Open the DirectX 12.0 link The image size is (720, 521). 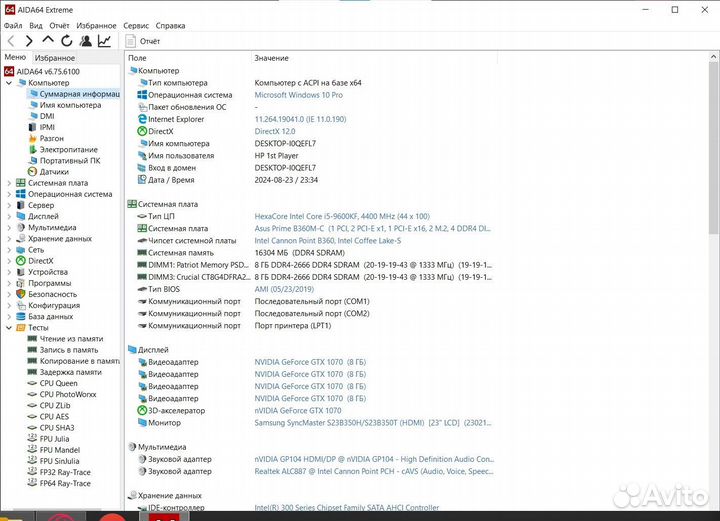coord(275,131)
